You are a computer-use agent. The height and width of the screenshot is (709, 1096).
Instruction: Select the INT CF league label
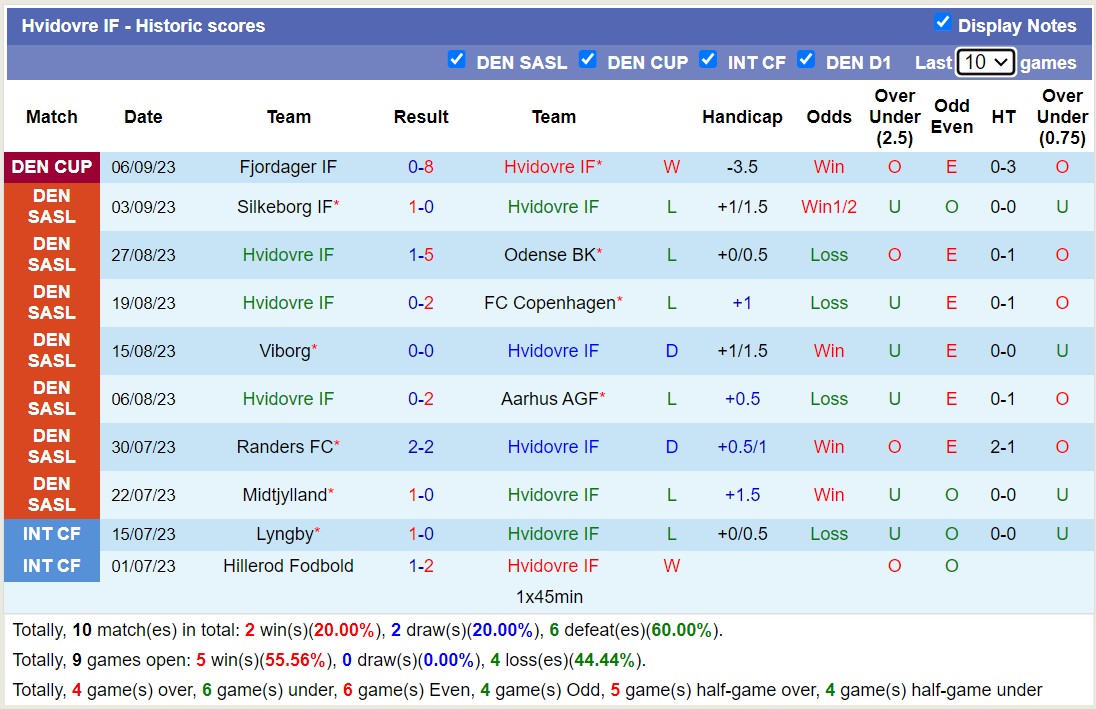52,534
